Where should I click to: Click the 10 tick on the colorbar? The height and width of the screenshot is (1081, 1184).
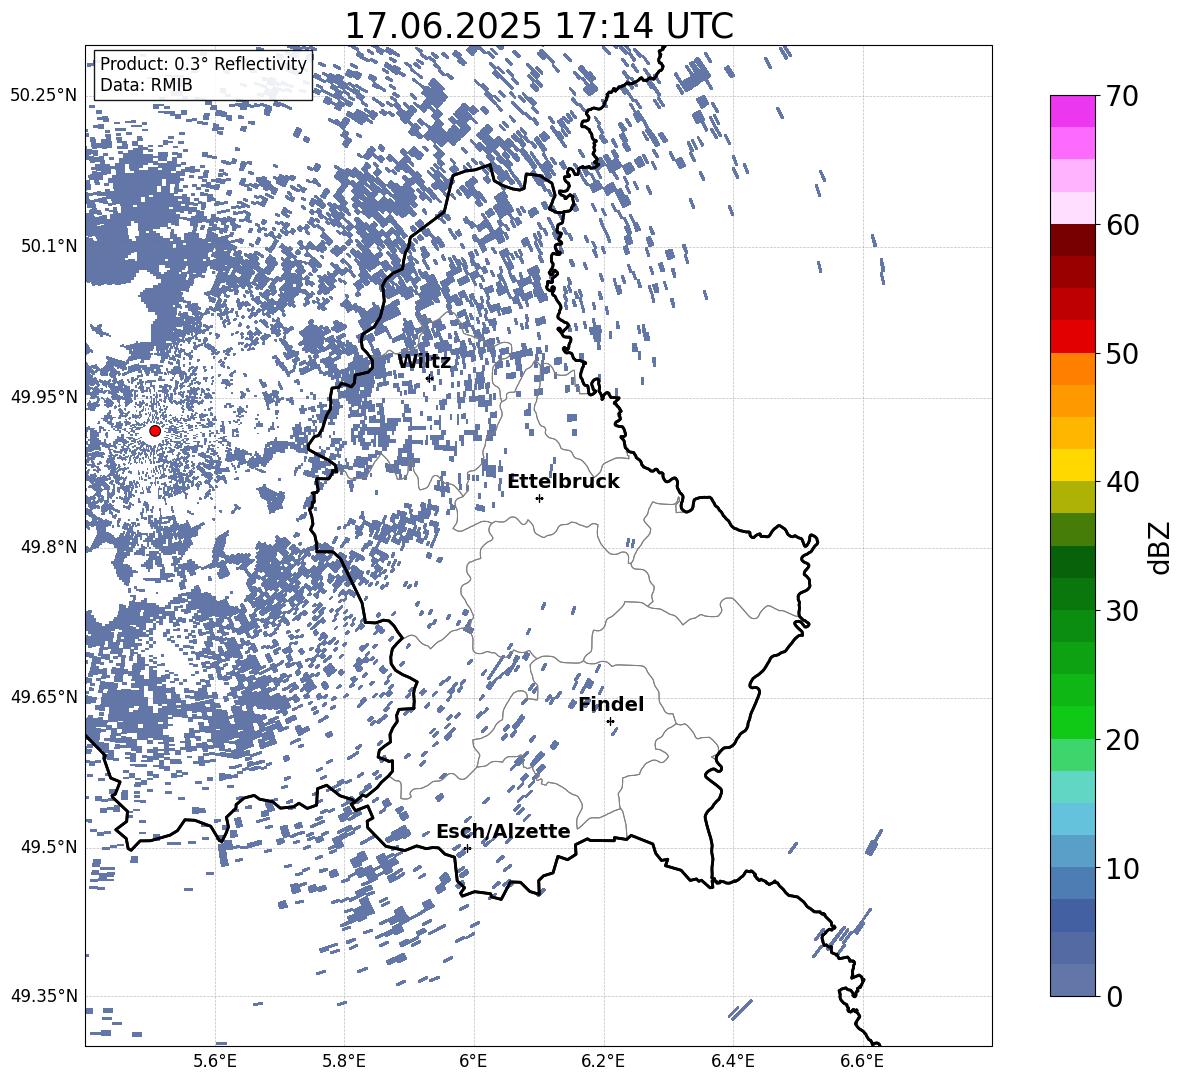click(x=1121, y=868)
